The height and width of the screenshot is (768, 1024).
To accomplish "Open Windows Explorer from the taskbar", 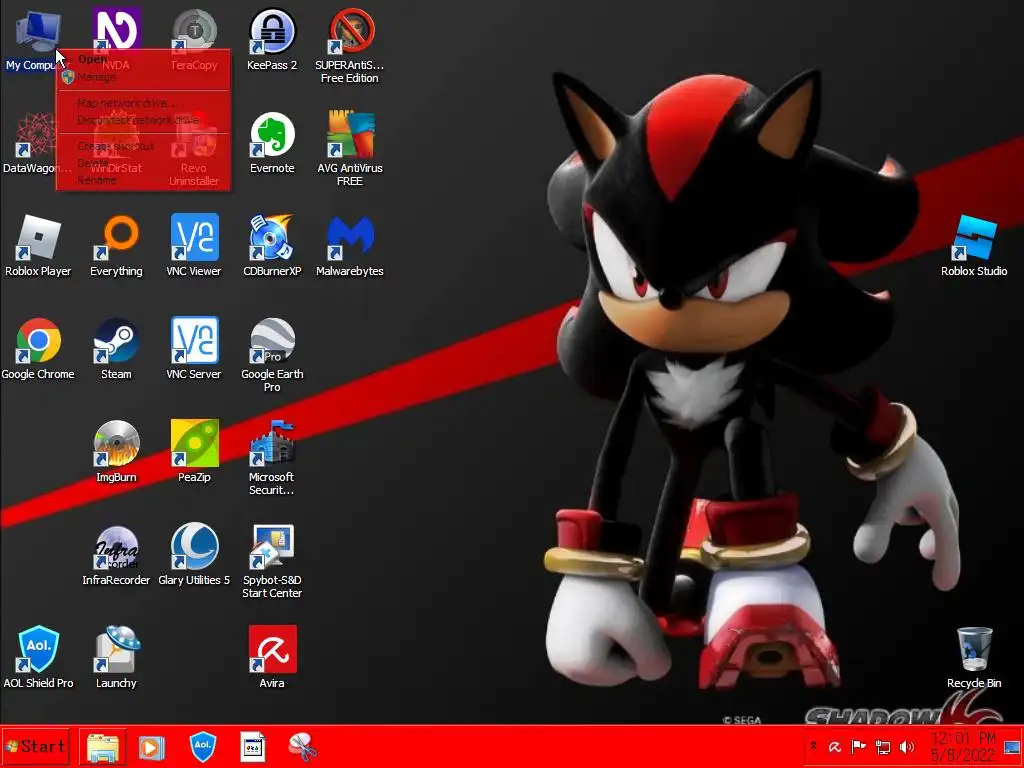I will pyautogui.click(x=103, y=746).
